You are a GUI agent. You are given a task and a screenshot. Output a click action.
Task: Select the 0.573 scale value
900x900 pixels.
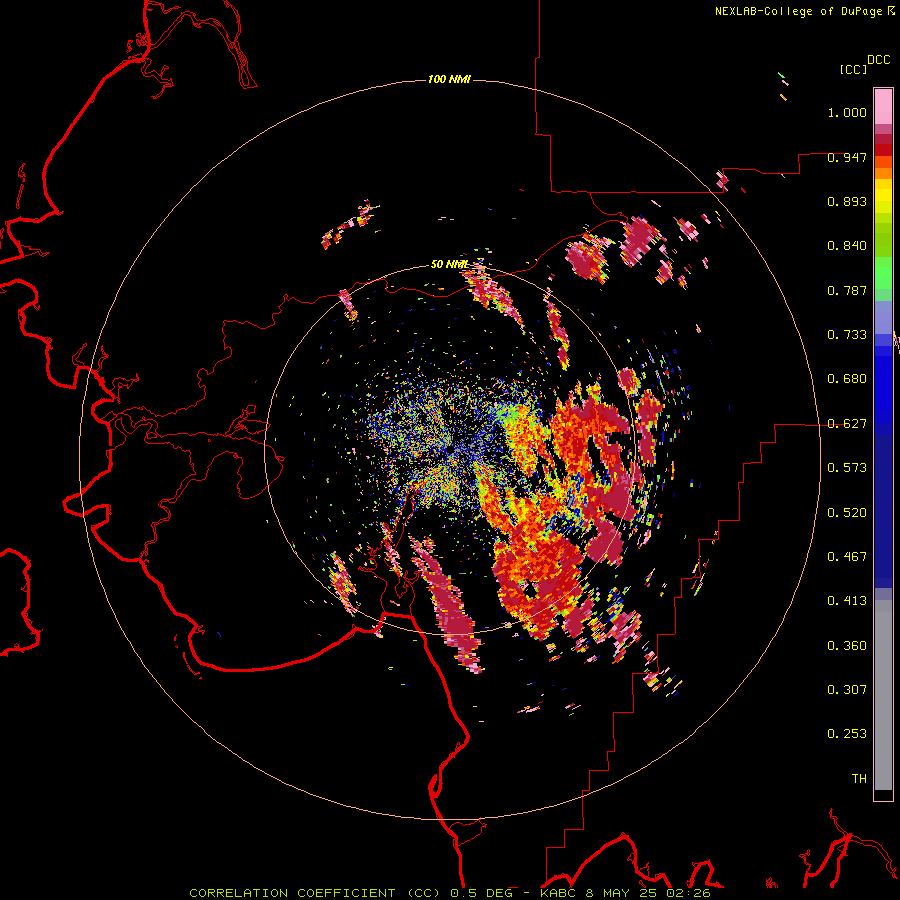pyautogui.click(x=847, y=468)
